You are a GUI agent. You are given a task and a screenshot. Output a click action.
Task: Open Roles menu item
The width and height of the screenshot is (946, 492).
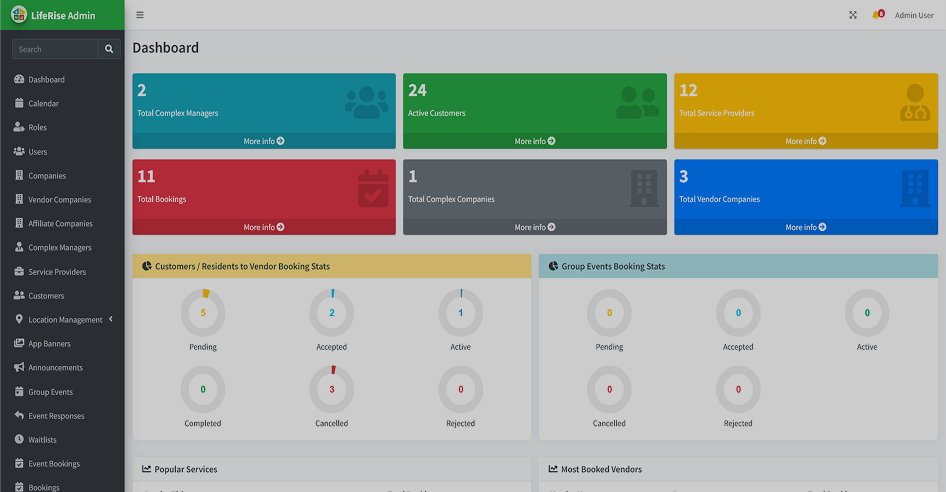point(62,127)
